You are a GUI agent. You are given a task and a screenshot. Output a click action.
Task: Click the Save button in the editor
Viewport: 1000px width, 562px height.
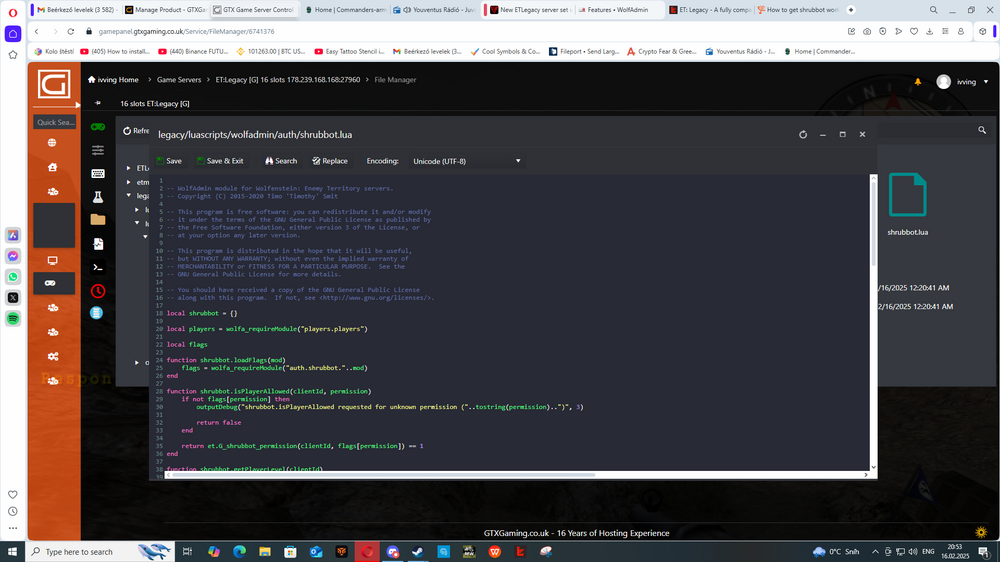coord(169,161)
